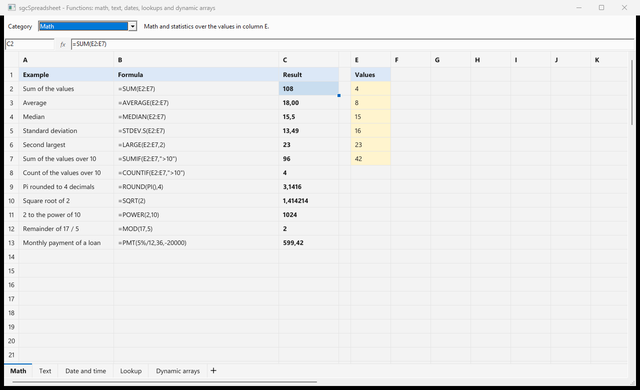This screenshot has height=390, width=640.
Task: Switch to the Math sheet tab
Action: coord(18,370)
